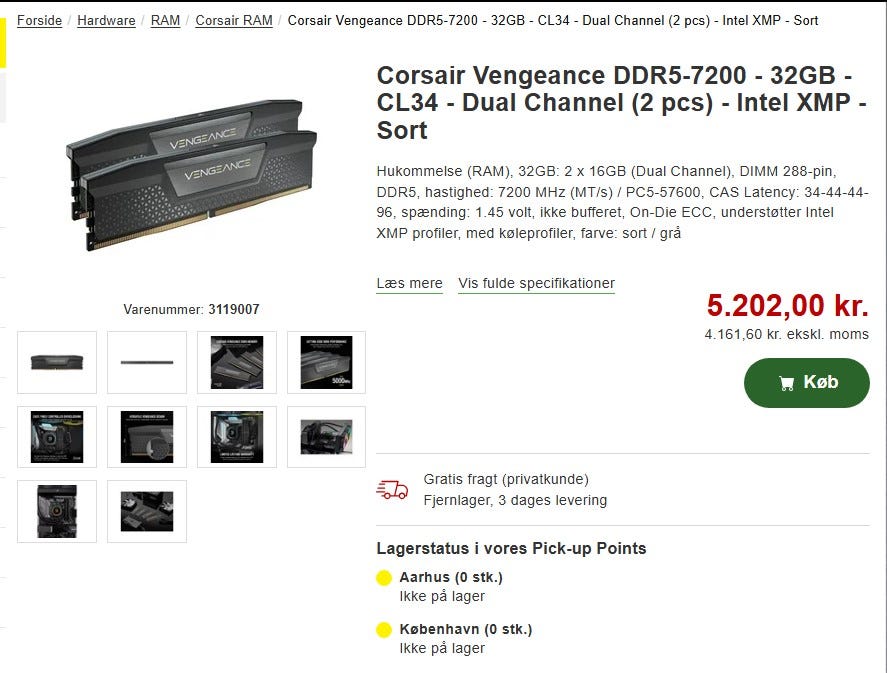Click the red delivery truck icon
The image size is (887, 673).
click(392, 490)
